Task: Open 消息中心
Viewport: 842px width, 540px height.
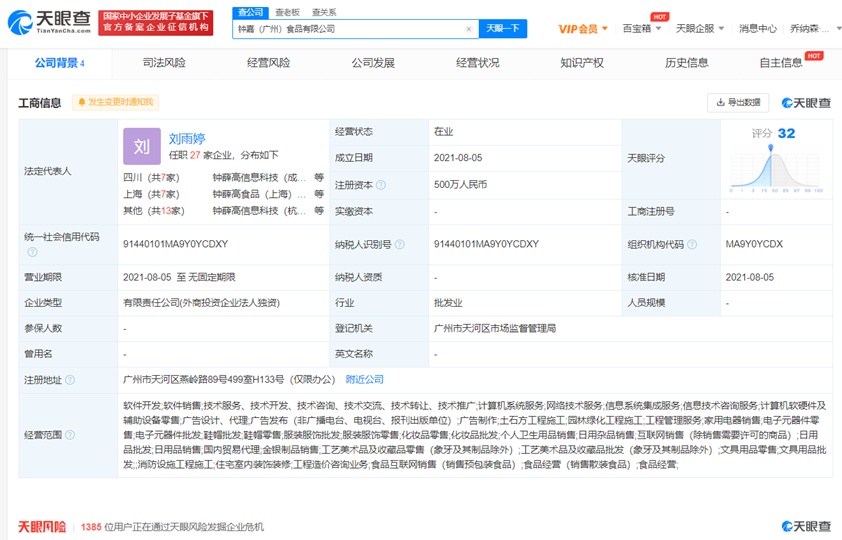Action: 758,28
